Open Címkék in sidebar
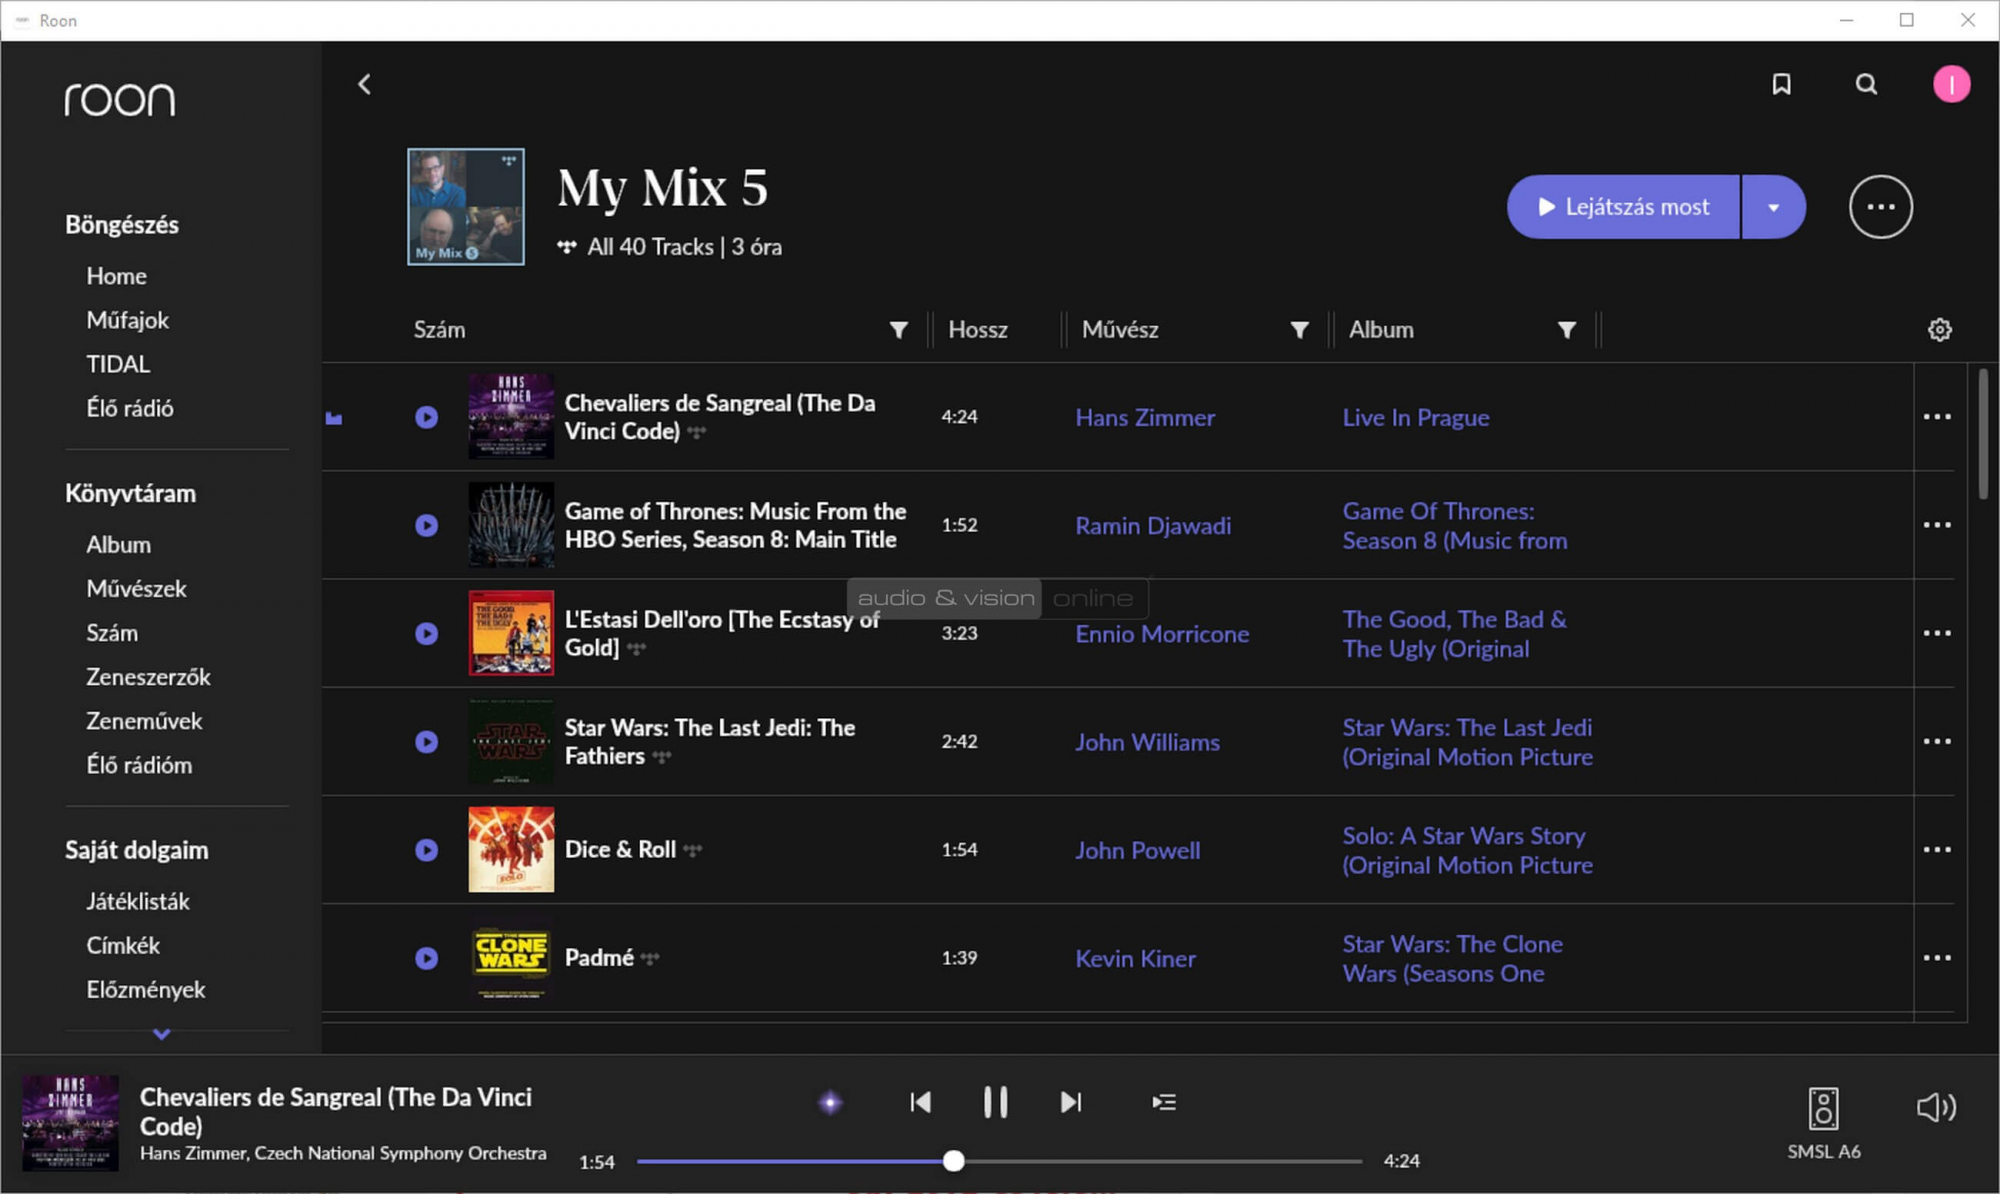Image resolution: width=2000 pixels, height=1194 pixels. pos(123,945)
